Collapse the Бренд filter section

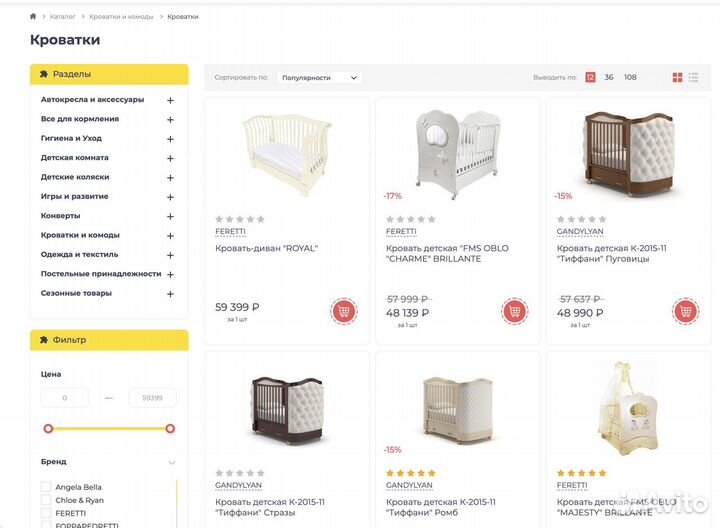pyautogui.click(x=171, y=462)
